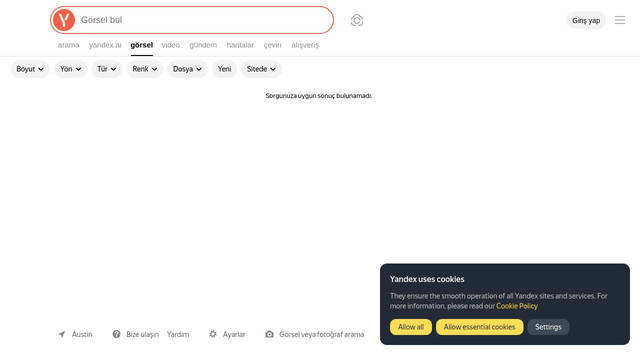Open the Cookie Policy link
This screenshot has height=360, width=640.
[x=517, y=306]
